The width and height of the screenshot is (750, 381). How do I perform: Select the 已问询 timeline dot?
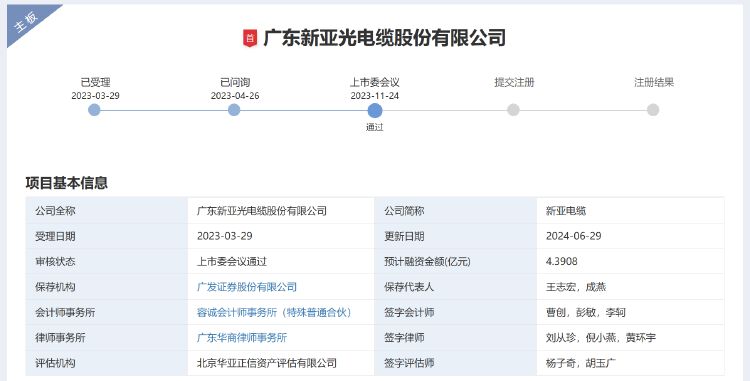[234, 110]
